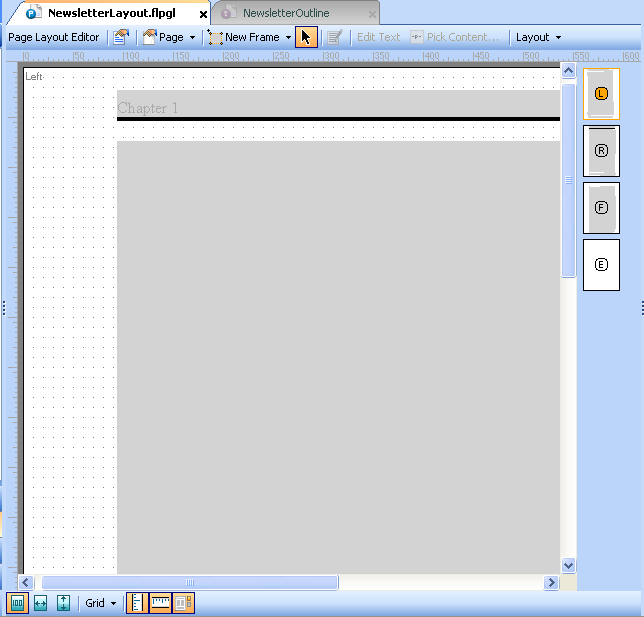This screenshot has height=617, width=644.
Task: Select the Left page thumbnail (L)
Action: coord(601,94)
